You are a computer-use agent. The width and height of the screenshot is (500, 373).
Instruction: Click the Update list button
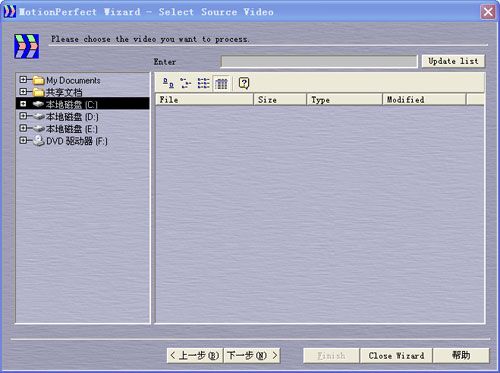click(x=453, y=61)
